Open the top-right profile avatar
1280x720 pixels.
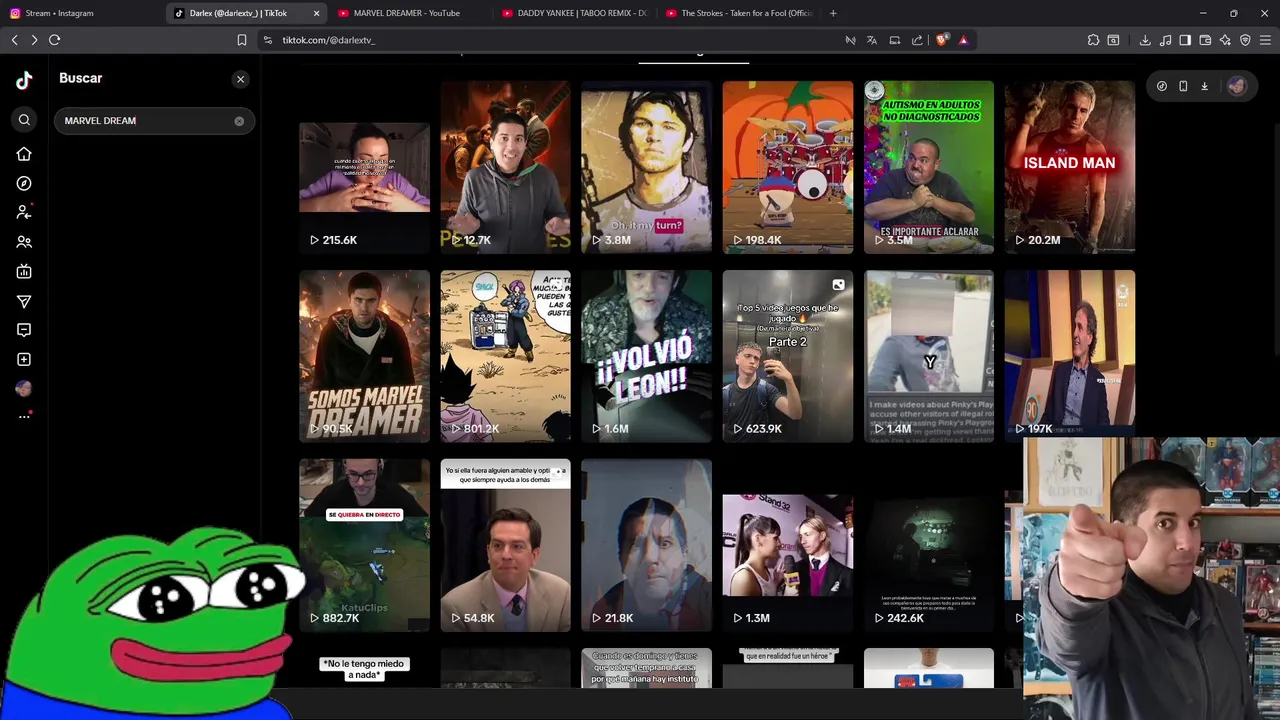[x=1237, y=86]
